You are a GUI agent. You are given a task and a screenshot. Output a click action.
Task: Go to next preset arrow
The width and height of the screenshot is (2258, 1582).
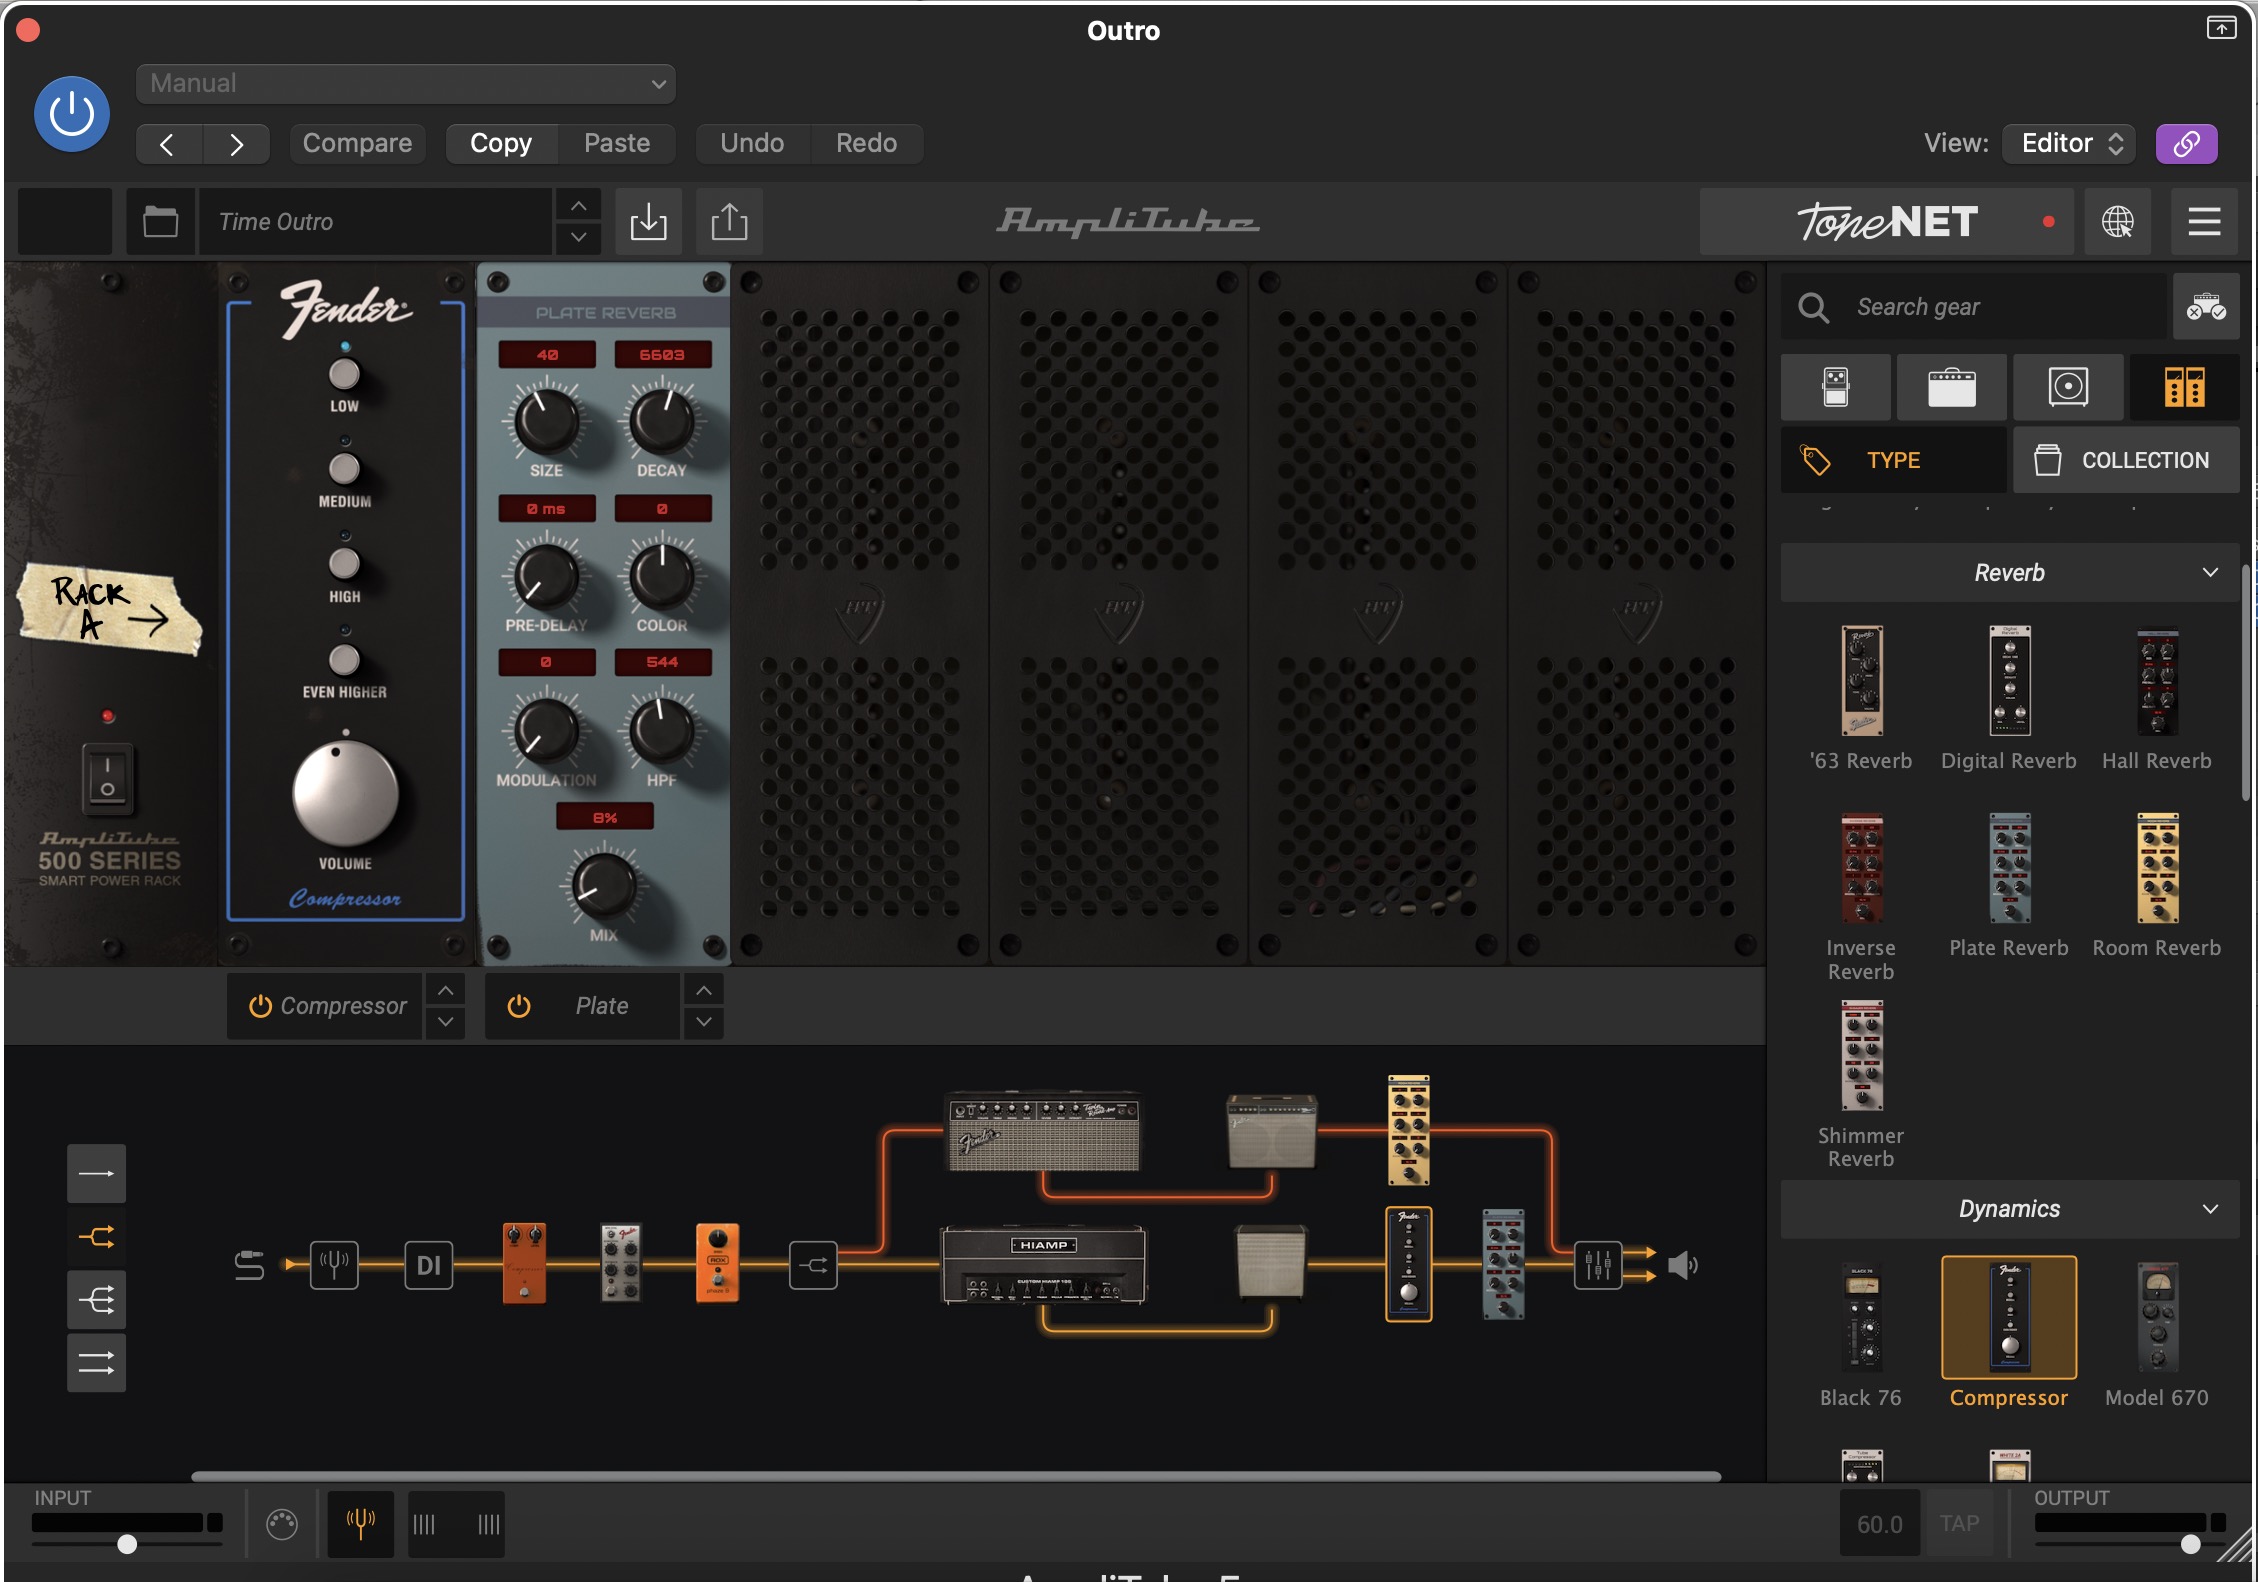(237, 144)
